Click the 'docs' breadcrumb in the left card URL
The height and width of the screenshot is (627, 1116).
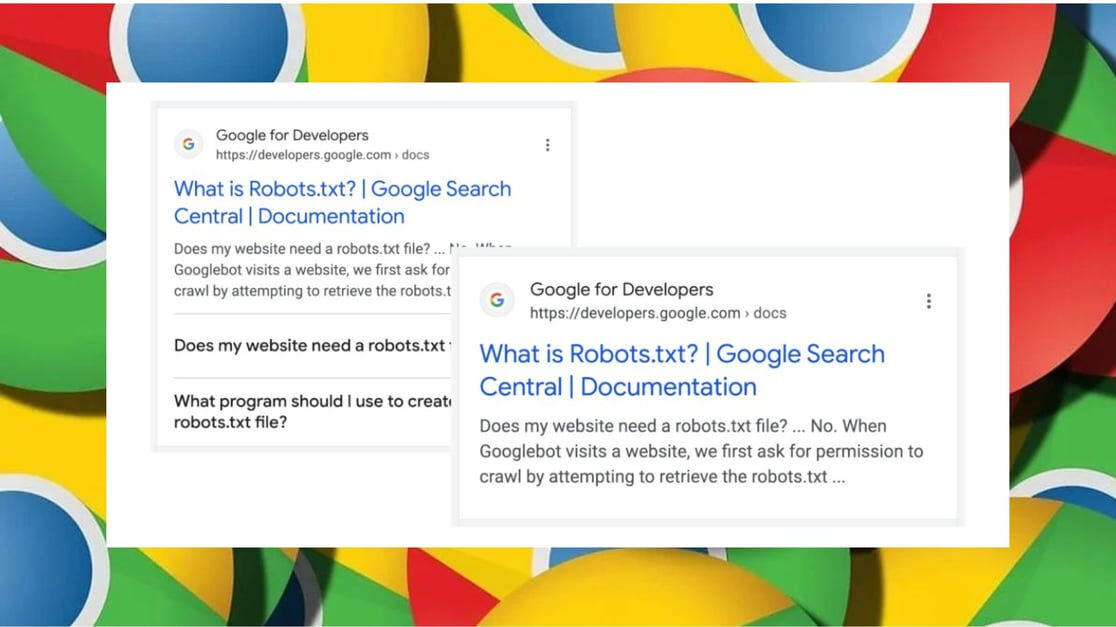pos(416,155)
